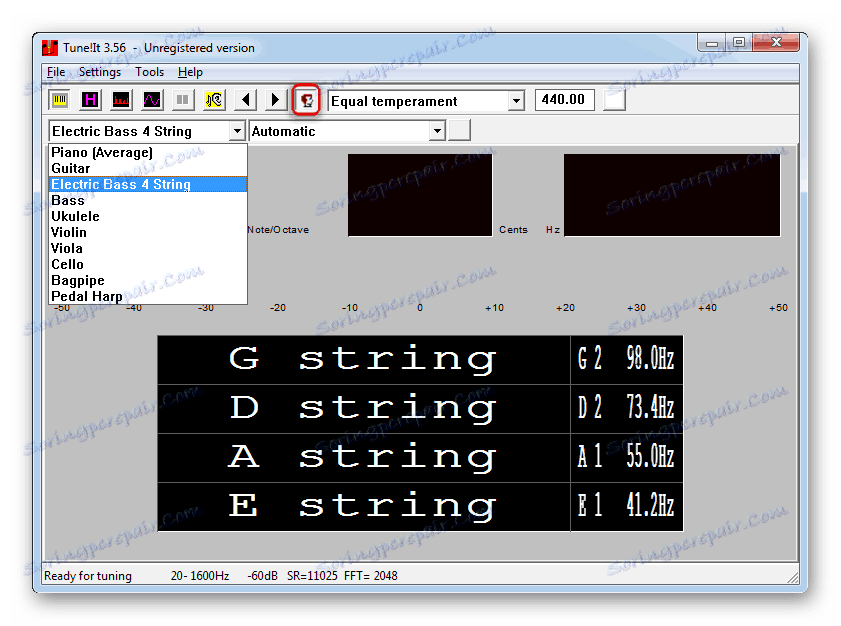Open the Equal temperament dropdown

tap(426, 101)
